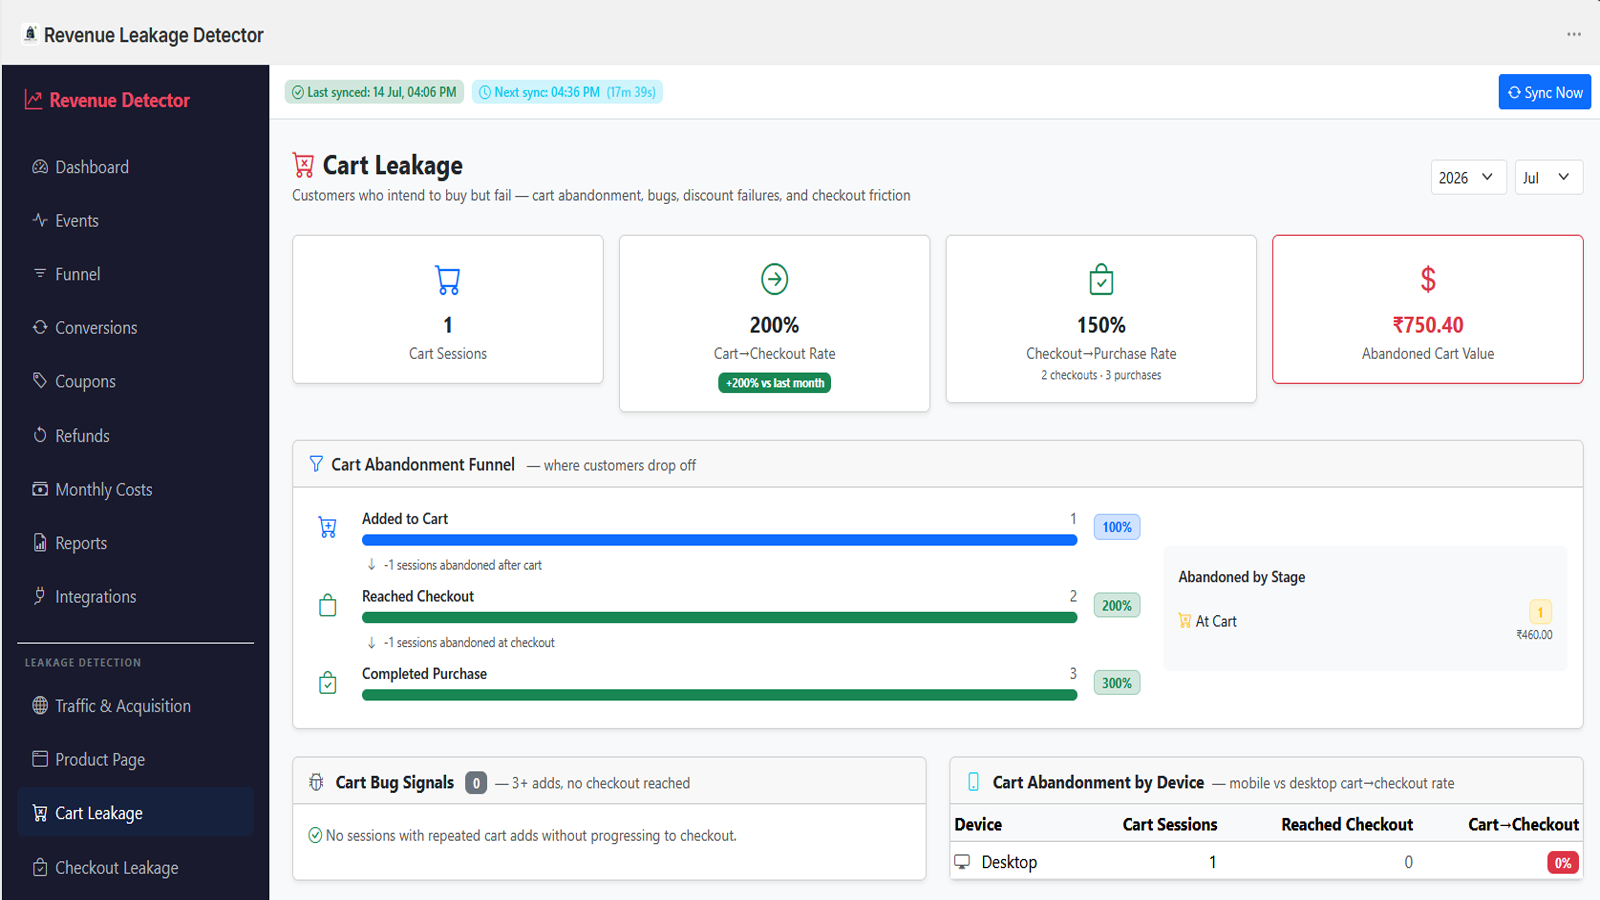The image size is (1600, 900).
Task: Click the Desktop device name in table
Action: 1009,862
